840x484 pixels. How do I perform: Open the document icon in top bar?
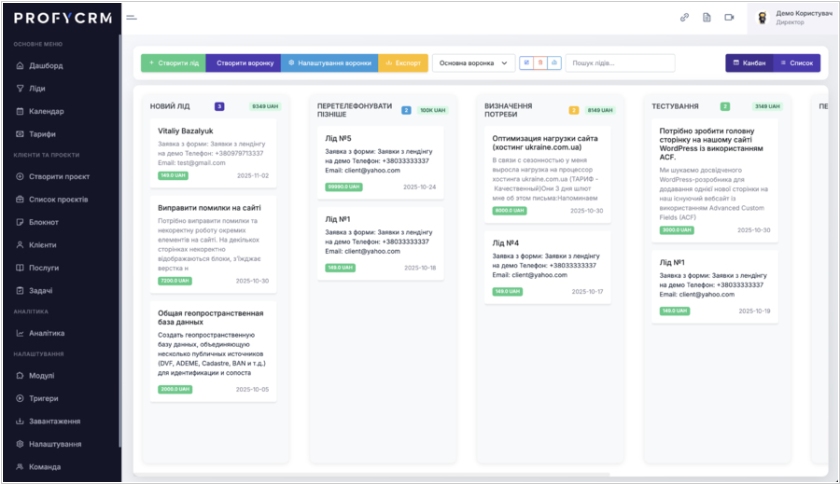coord(706,17)
